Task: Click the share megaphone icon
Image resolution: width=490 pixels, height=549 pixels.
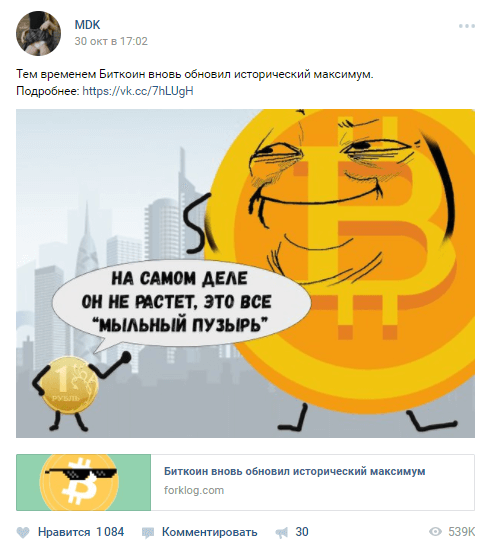Action: click(281, 533)
